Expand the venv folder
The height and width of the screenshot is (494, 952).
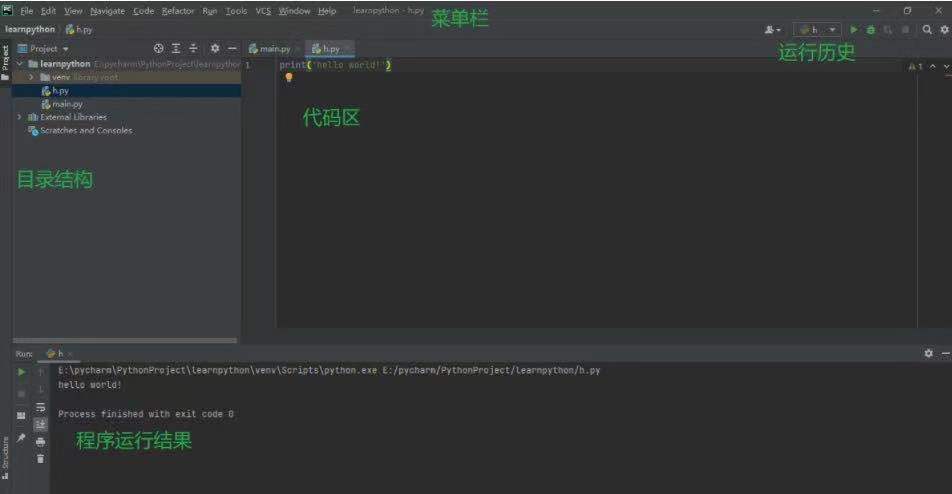pos(31,77)
